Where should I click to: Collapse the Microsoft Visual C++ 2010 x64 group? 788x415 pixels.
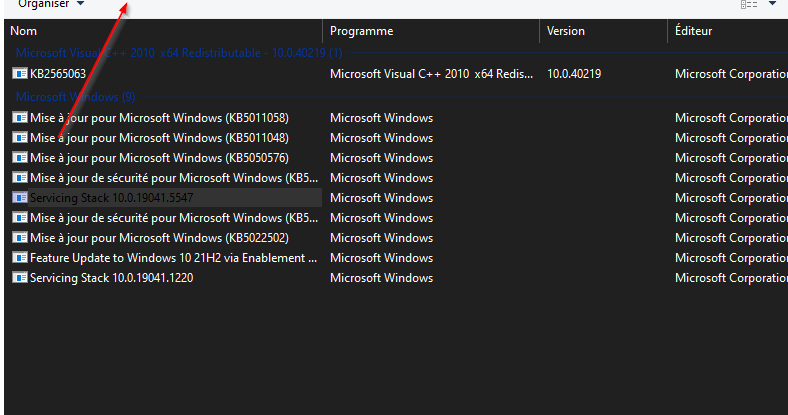(179, 53)
